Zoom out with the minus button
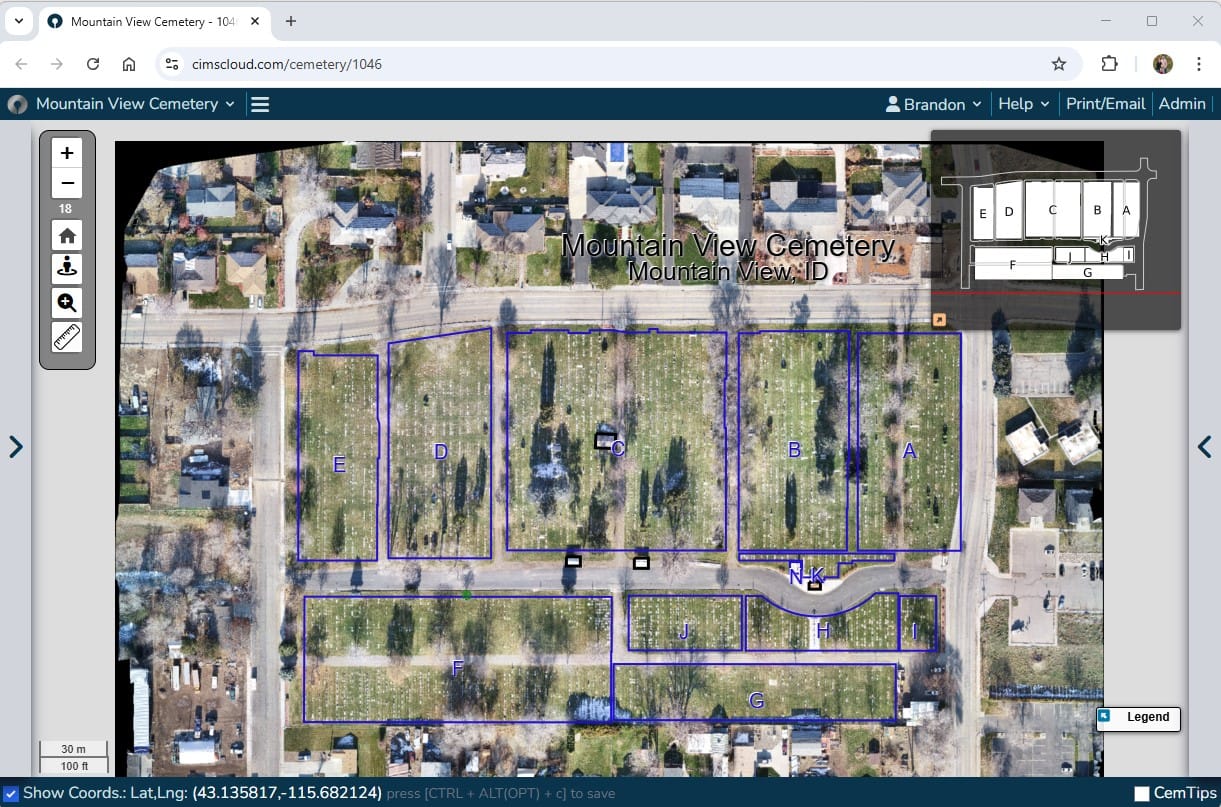Screen dimensions: 1221x807 click(x=67, y=183)
